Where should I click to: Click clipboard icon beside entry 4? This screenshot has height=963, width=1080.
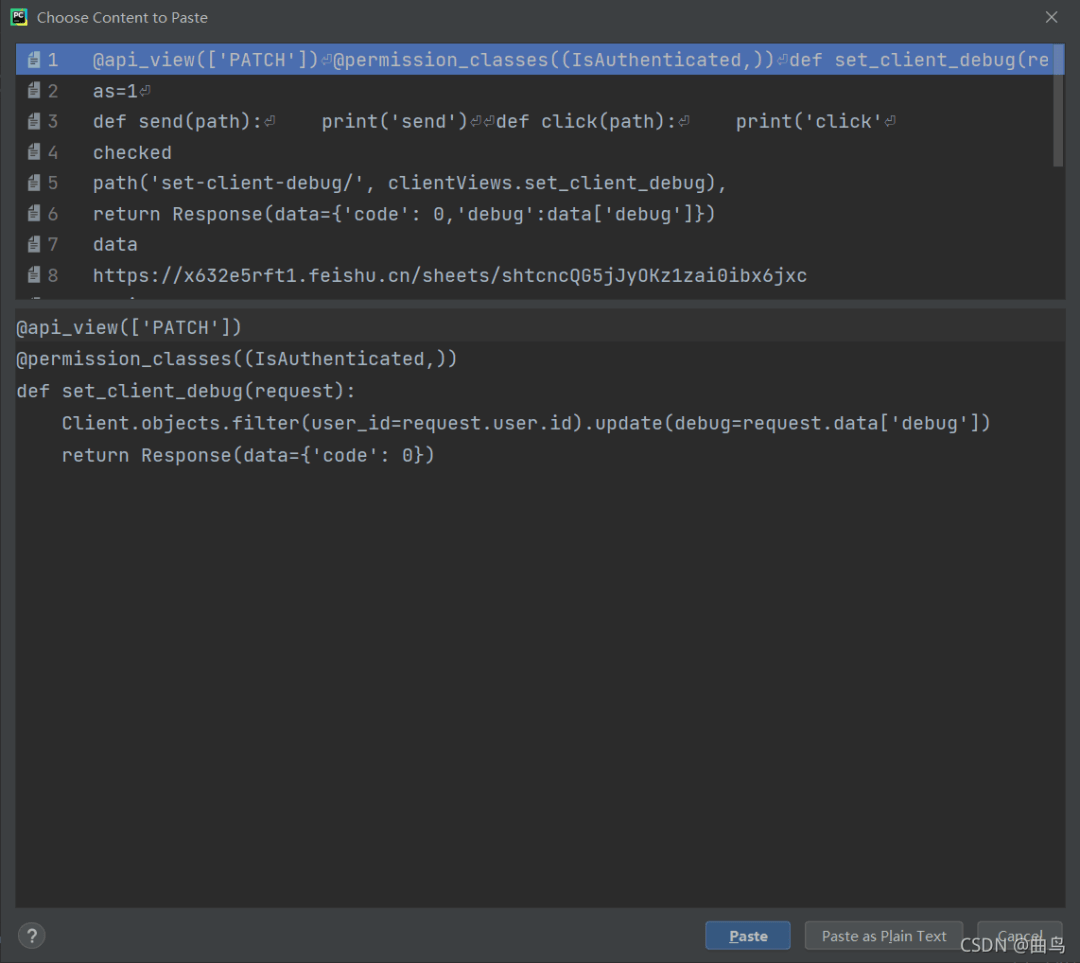point(34,152)
